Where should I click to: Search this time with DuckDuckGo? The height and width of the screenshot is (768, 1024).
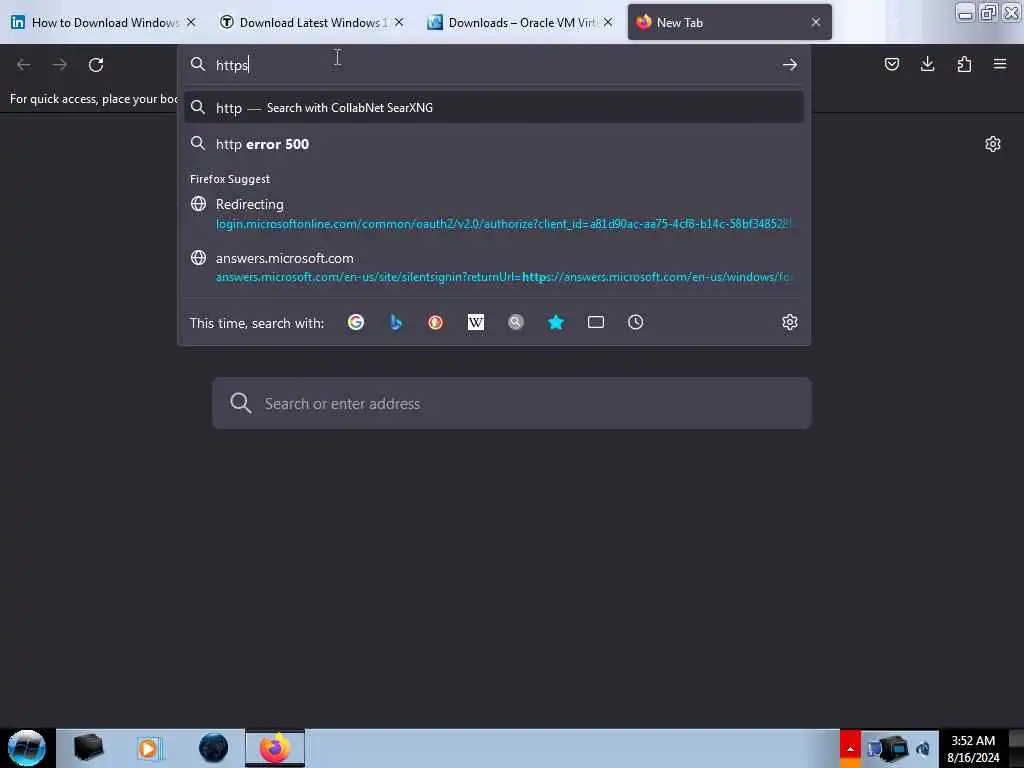[436, 322]
